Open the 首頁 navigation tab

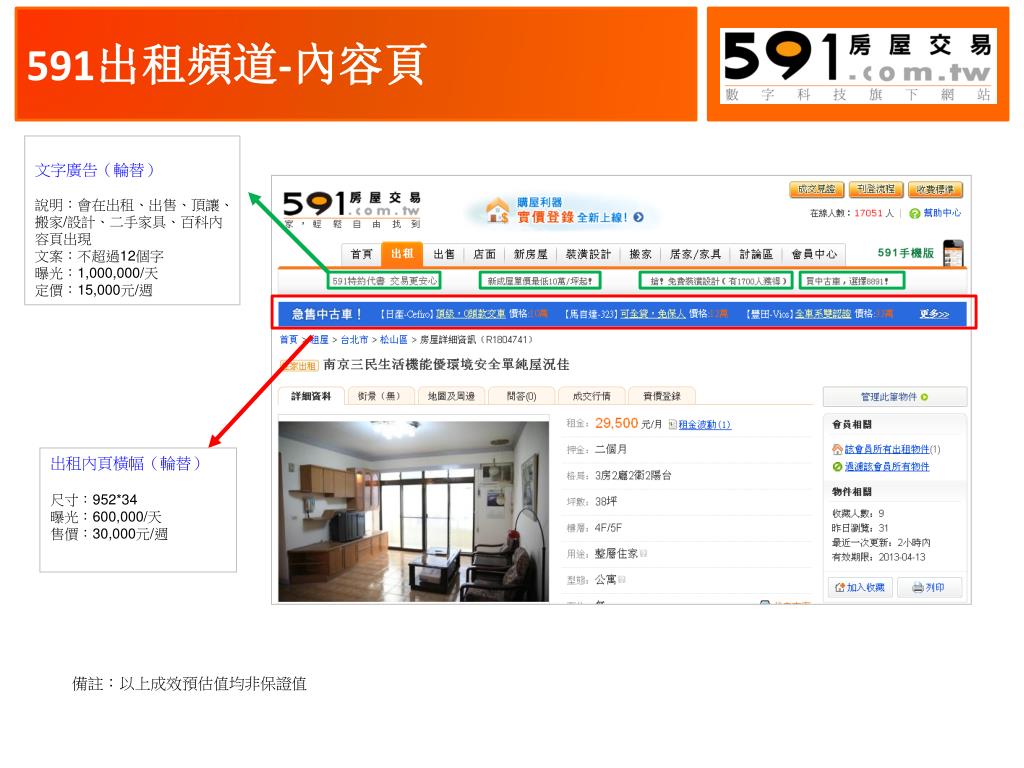361,254
